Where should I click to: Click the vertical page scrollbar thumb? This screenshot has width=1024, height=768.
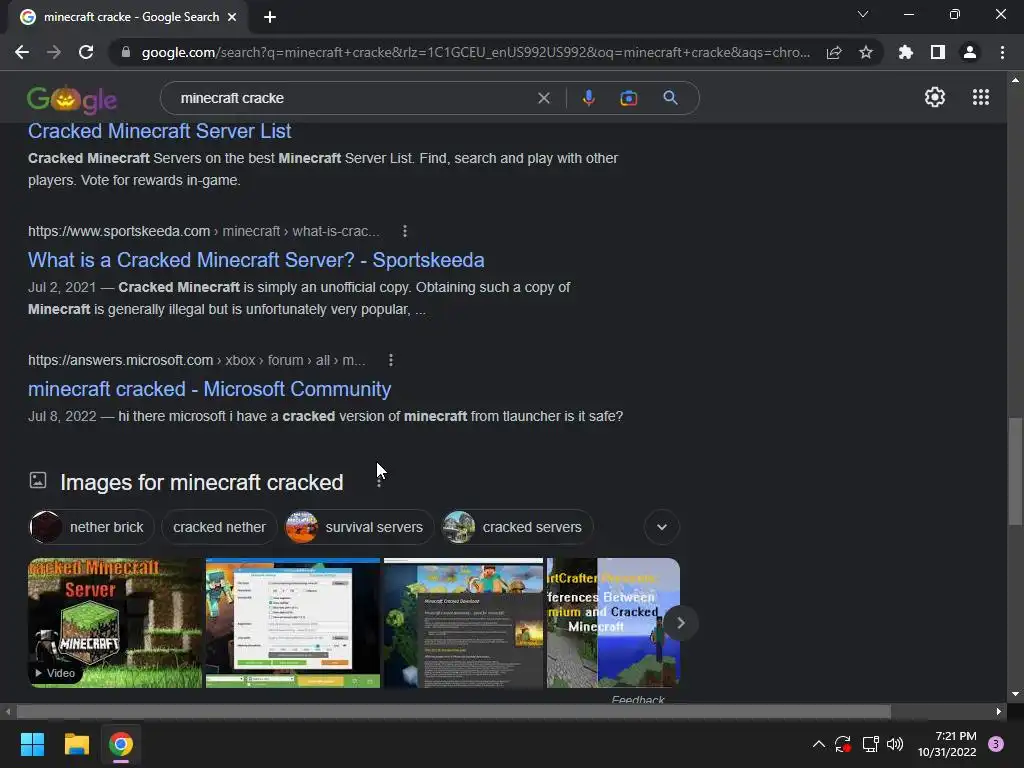1015,470
